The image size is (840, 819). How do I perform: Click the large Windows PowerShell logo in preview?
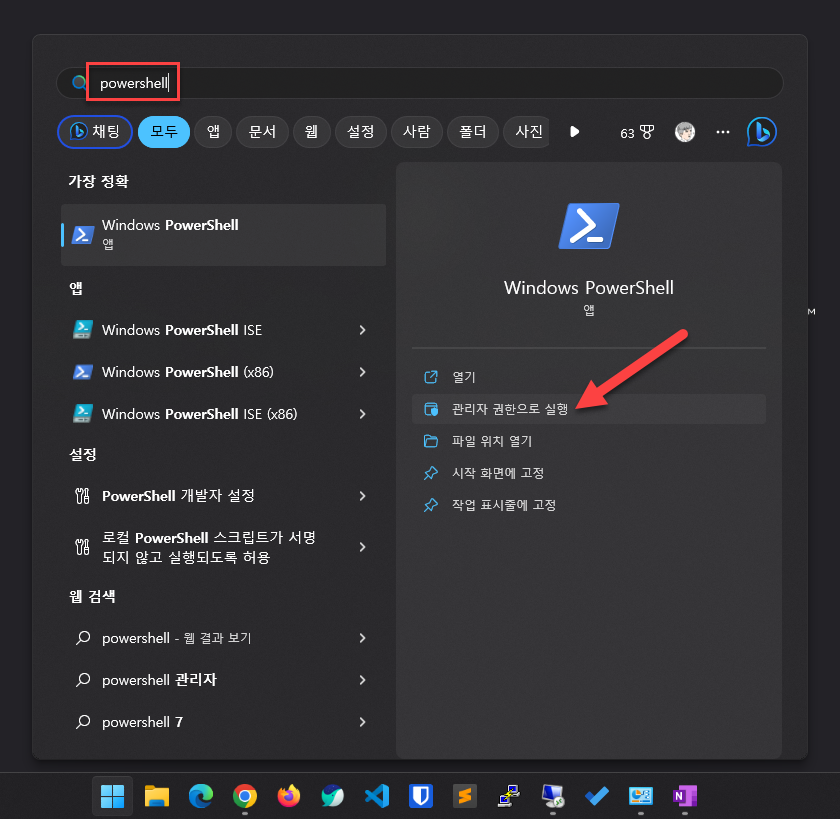[589, 226]
